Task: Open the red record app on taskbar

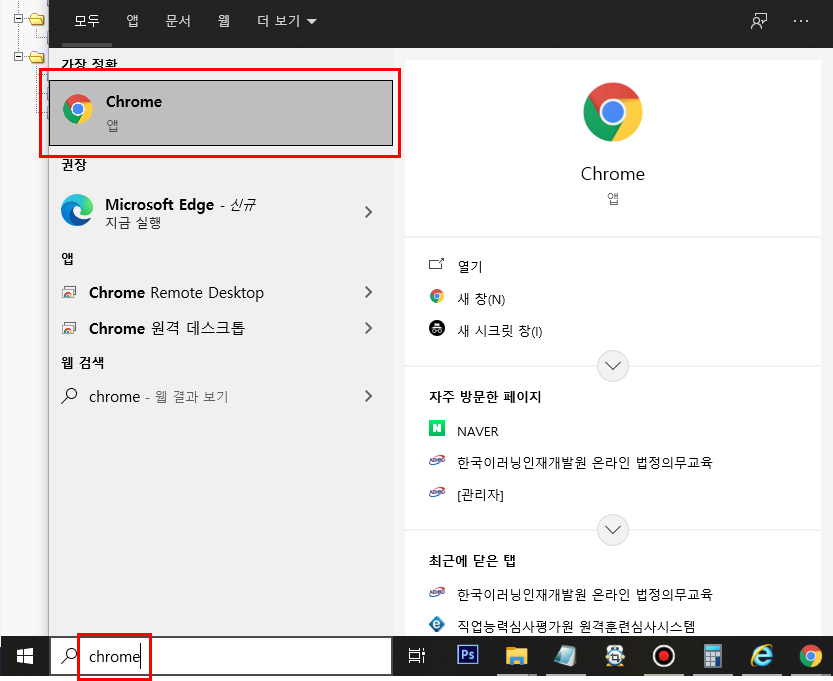Action: pyautogui.click(x=664, y=656)
